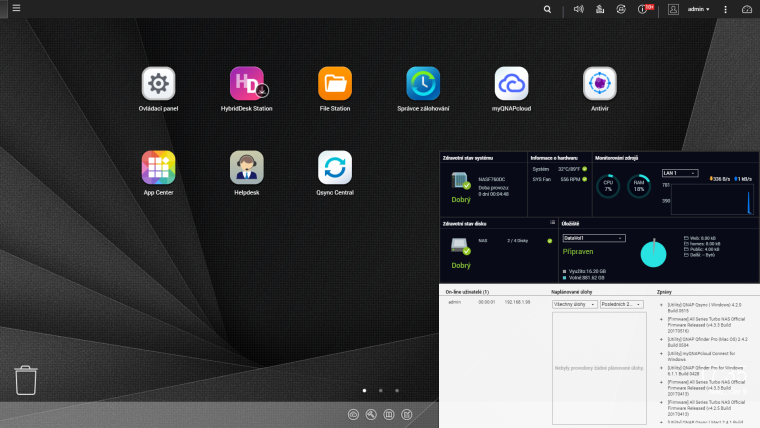Click first bottom bar circular icon

[353, 414]
